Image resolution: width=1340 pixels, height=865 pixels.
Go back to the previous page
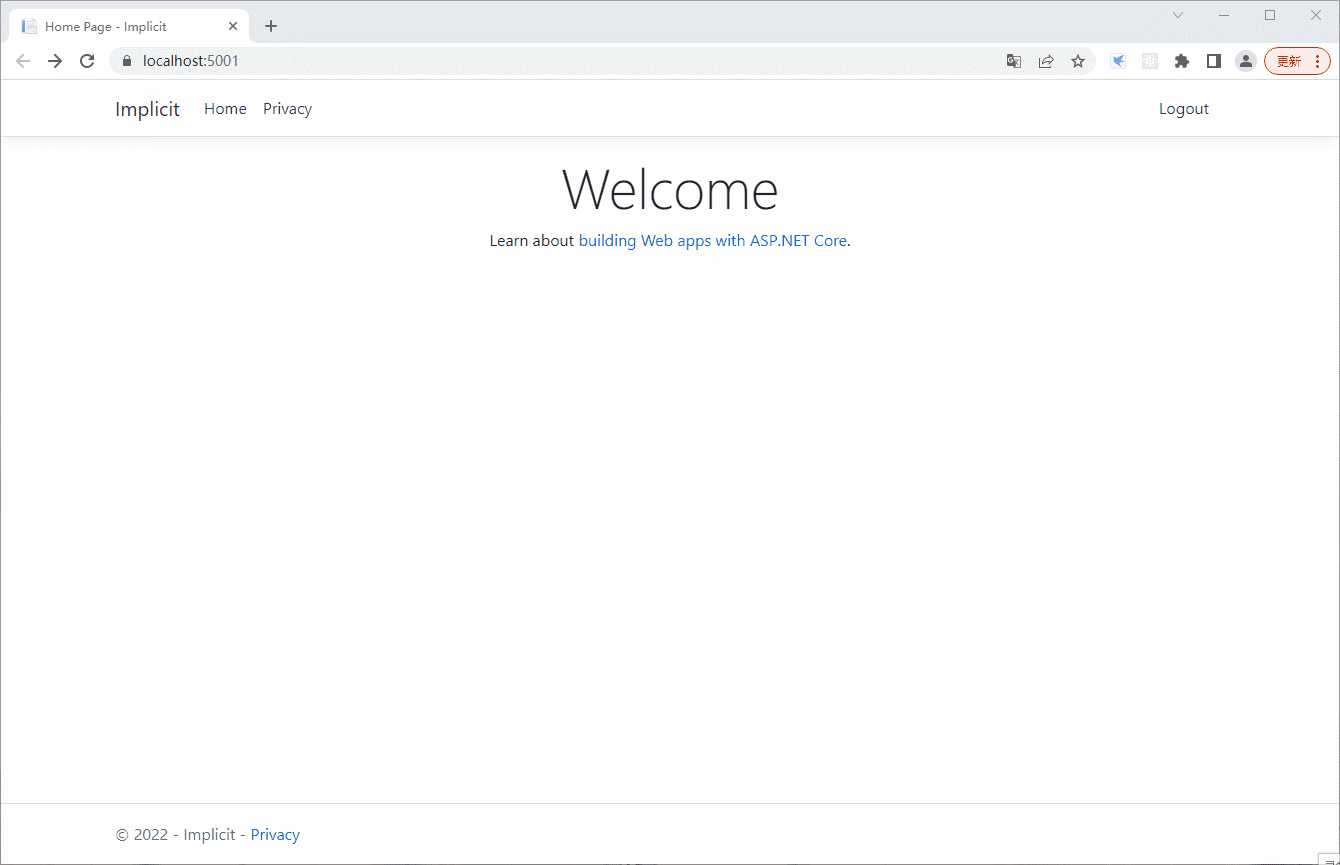(x=23, y=61)
